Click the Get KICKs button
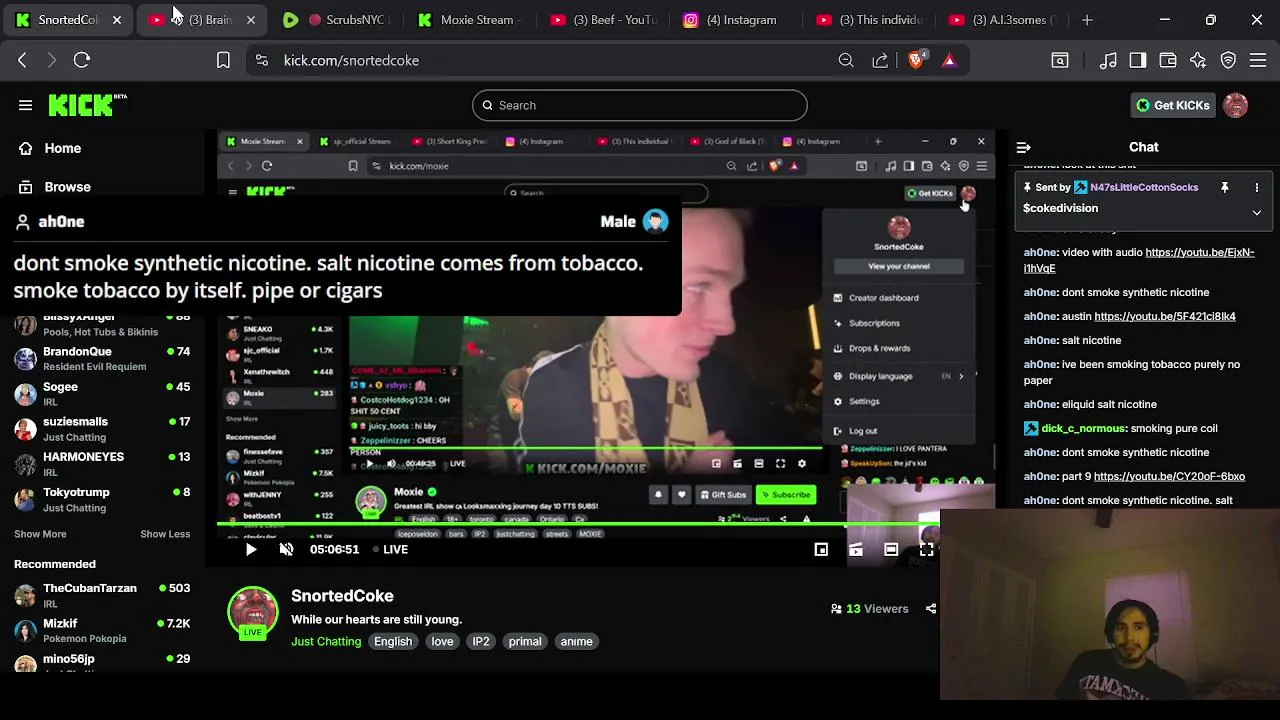This screenshot has width=1280, height=720. 1173,105
